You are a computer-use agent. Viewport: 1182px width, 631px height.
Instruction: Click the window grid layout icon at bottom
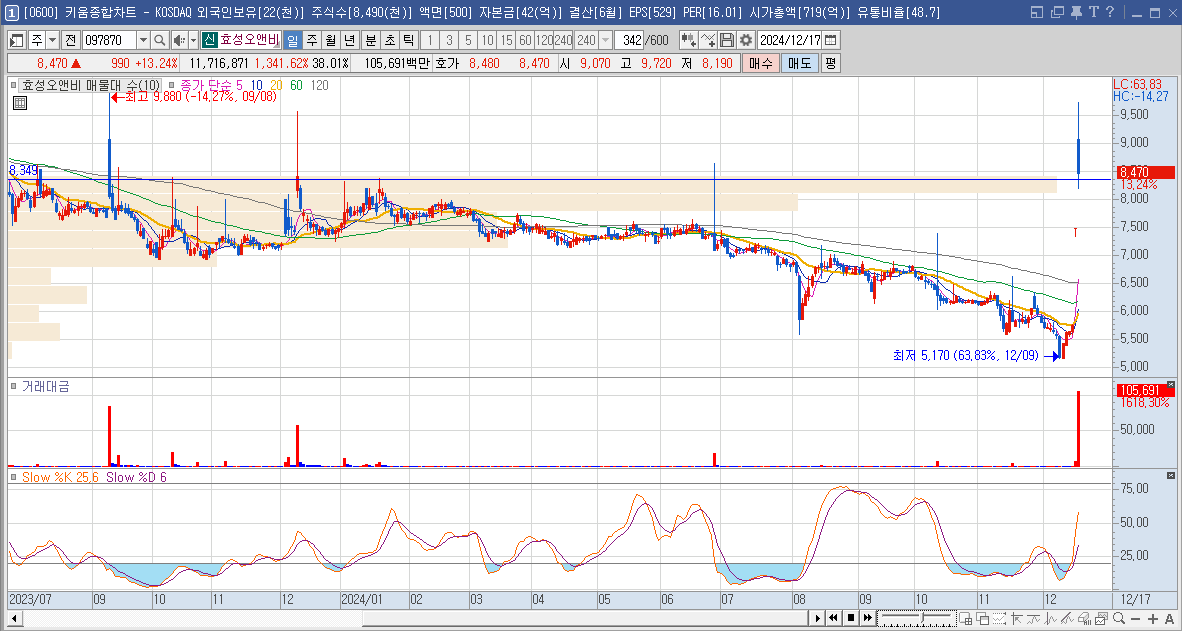[x=966, y=618]
